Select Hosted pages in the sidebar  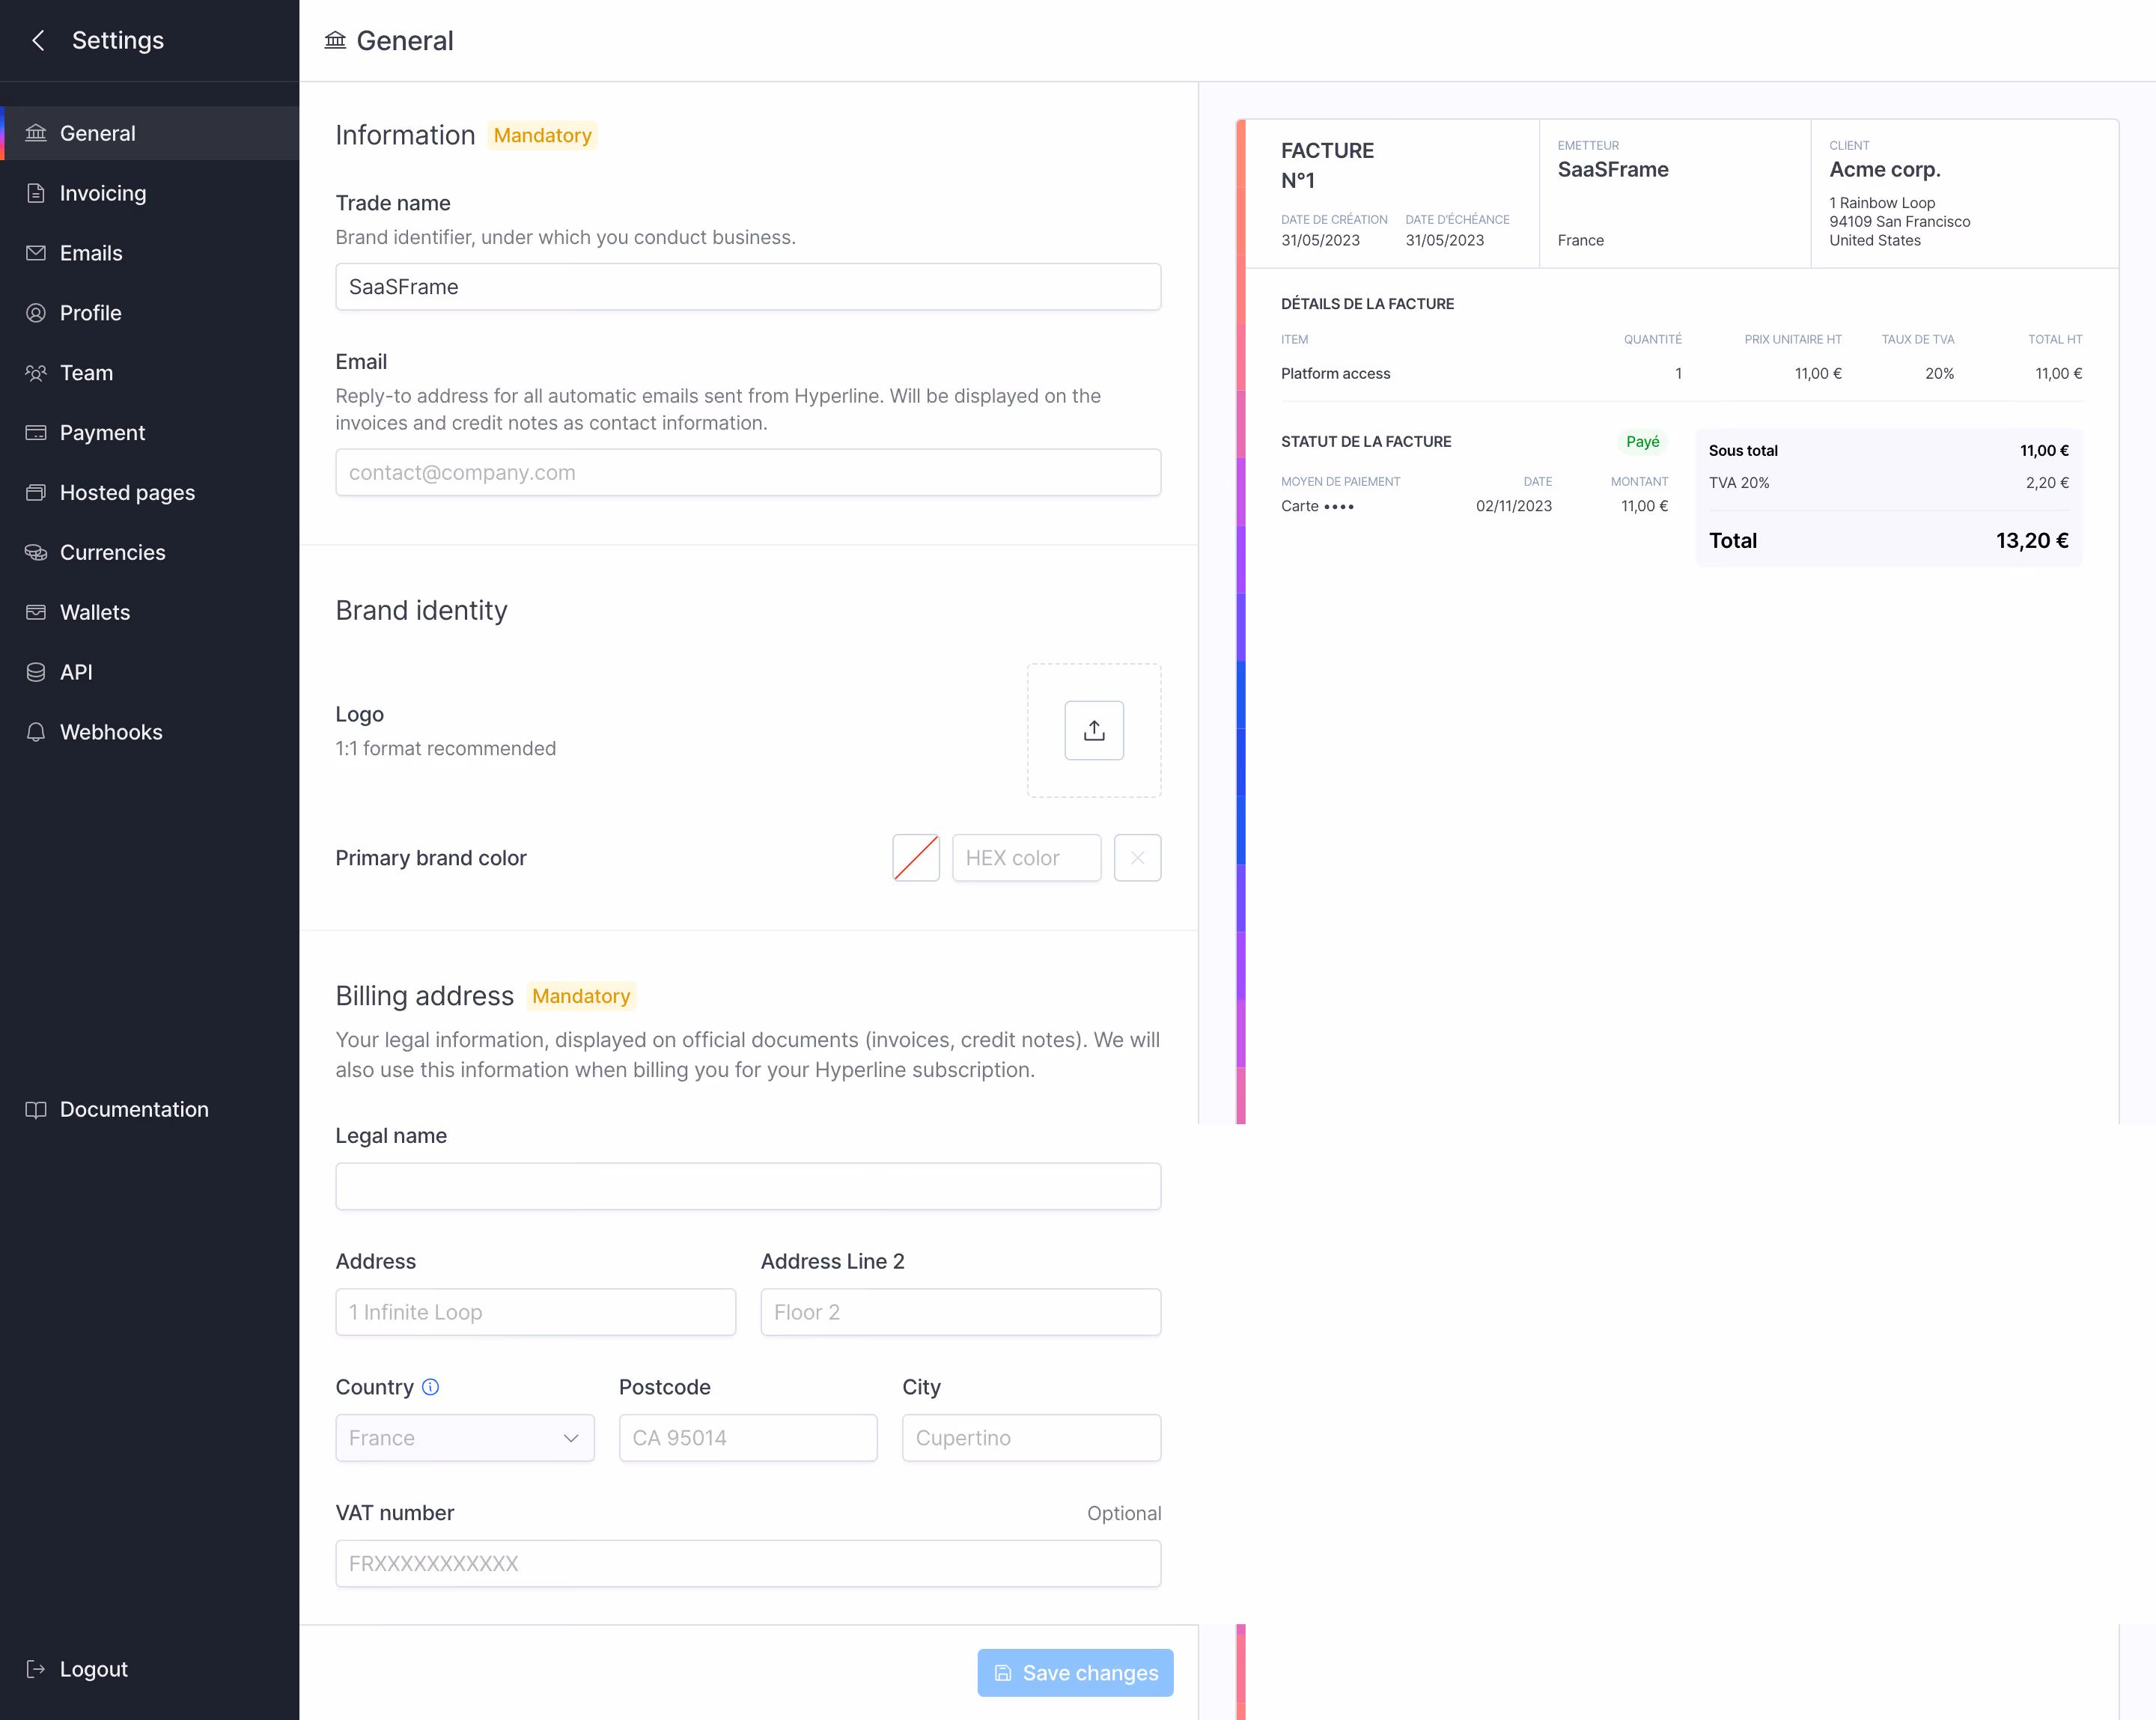coord(150,493)
